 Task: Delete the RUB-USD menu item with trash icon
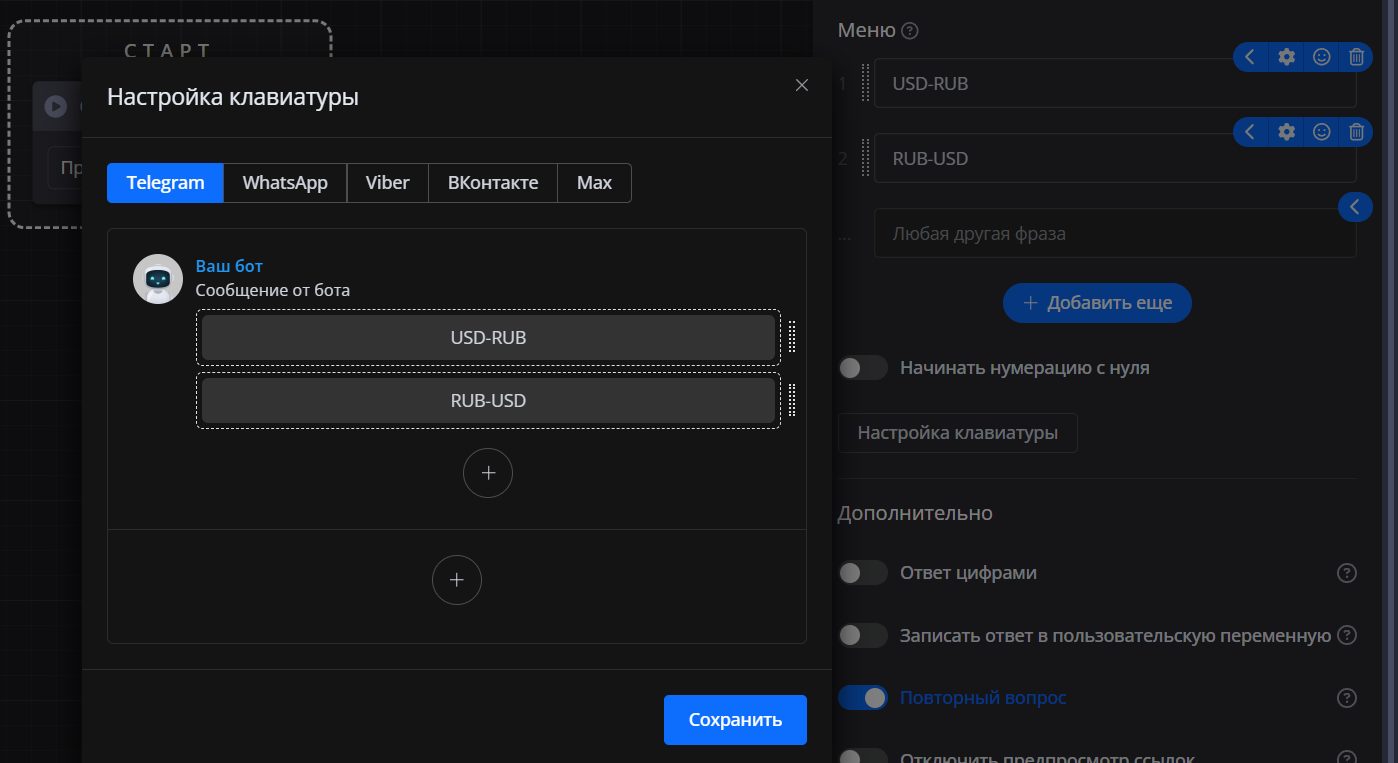[1356, 132]
